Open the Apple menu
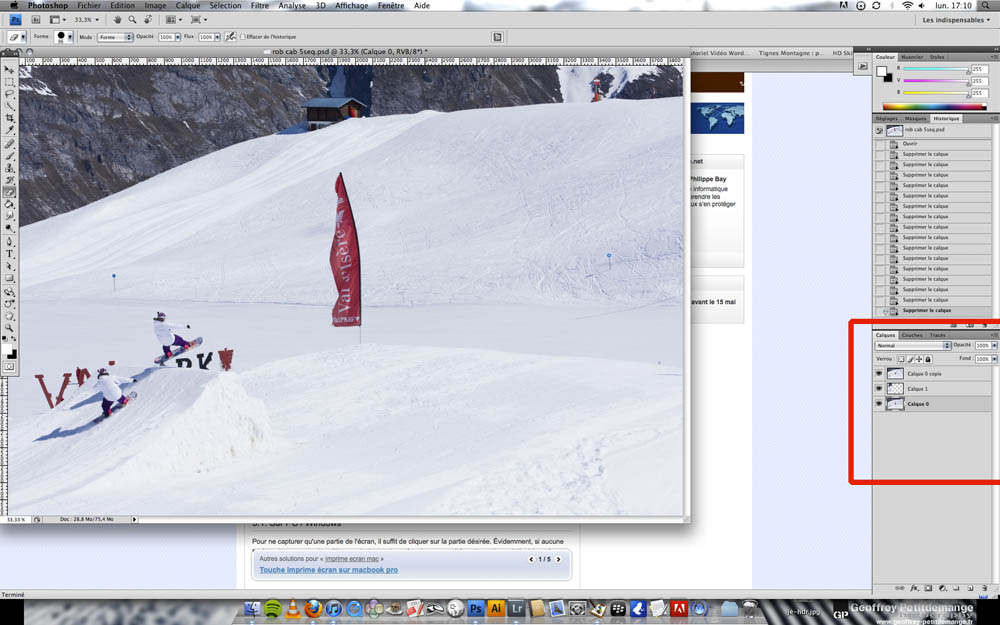 pos(14,5)
